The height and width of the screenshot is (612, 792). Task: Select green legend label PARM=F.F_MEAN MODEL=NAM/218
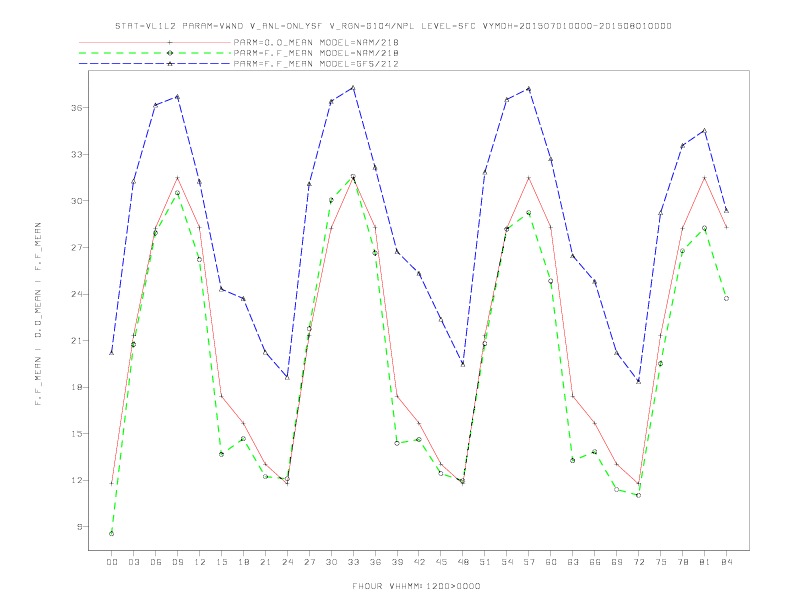(x=316, y=53)
